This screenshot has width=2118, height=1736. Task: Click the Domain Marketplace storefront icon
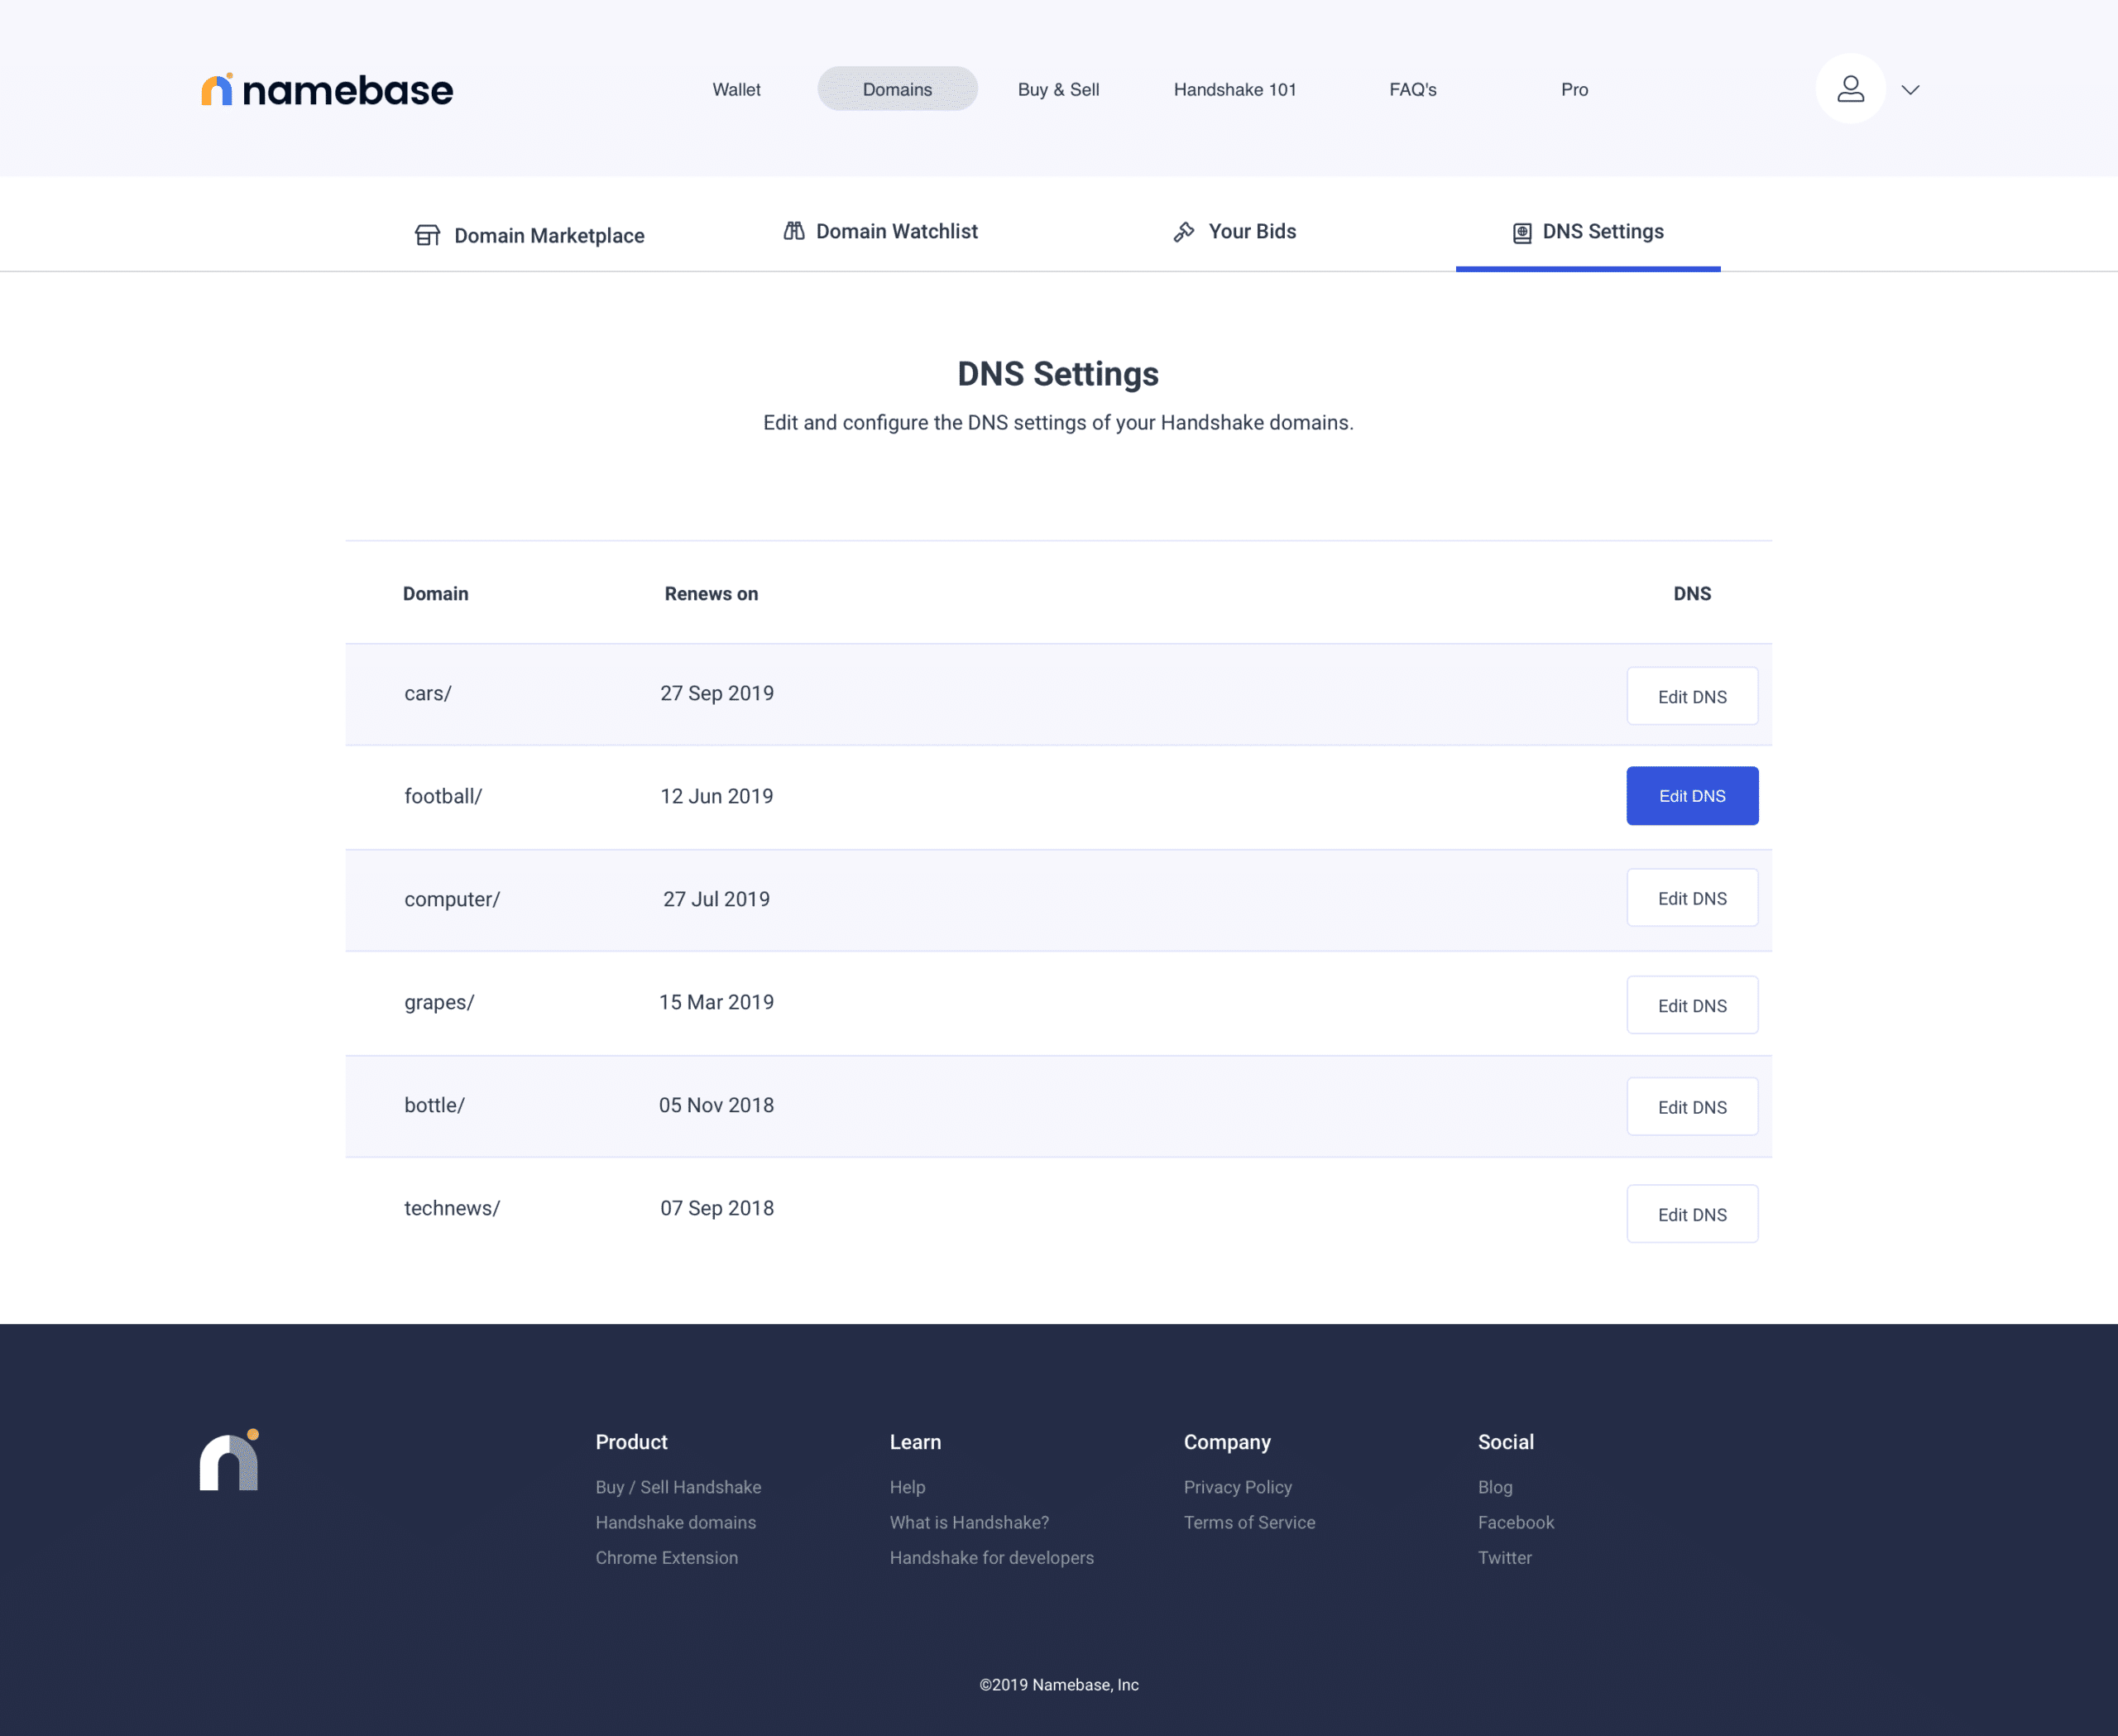(427, 235)
